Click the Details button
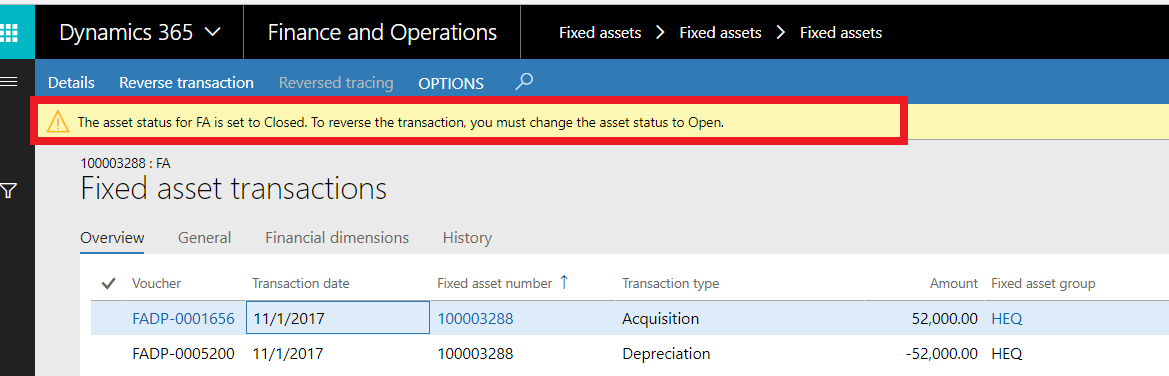The image size is (1169, 376). tap(72, 83)
